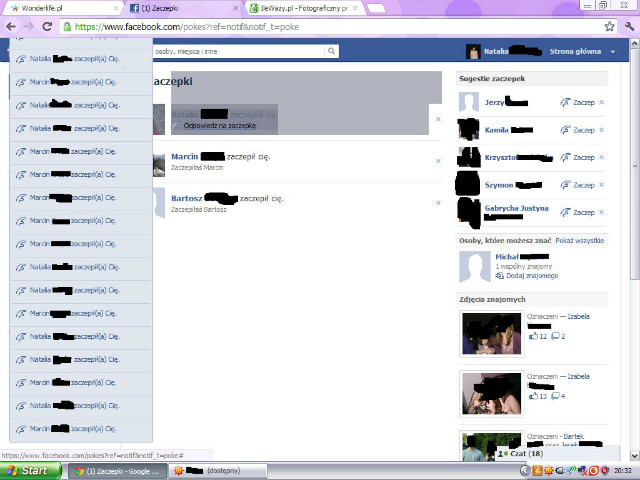Viewport: 640px width, 480px height.
Task: Open Kamila's name in poke suggestions
Action: point(496,130)
